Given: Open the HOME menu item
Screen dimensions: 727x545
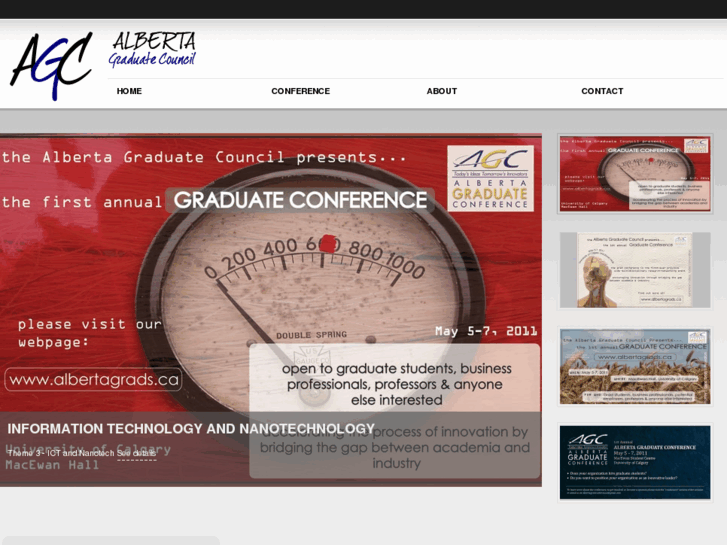Looking at the screenshot, I should 129,91.
